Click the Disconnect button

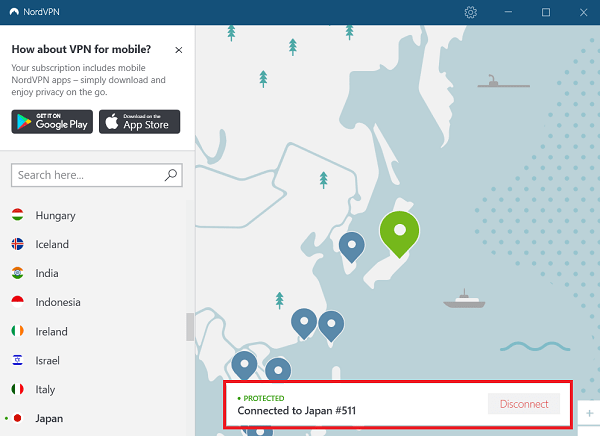pyautogui.click(x=524, y=404)
